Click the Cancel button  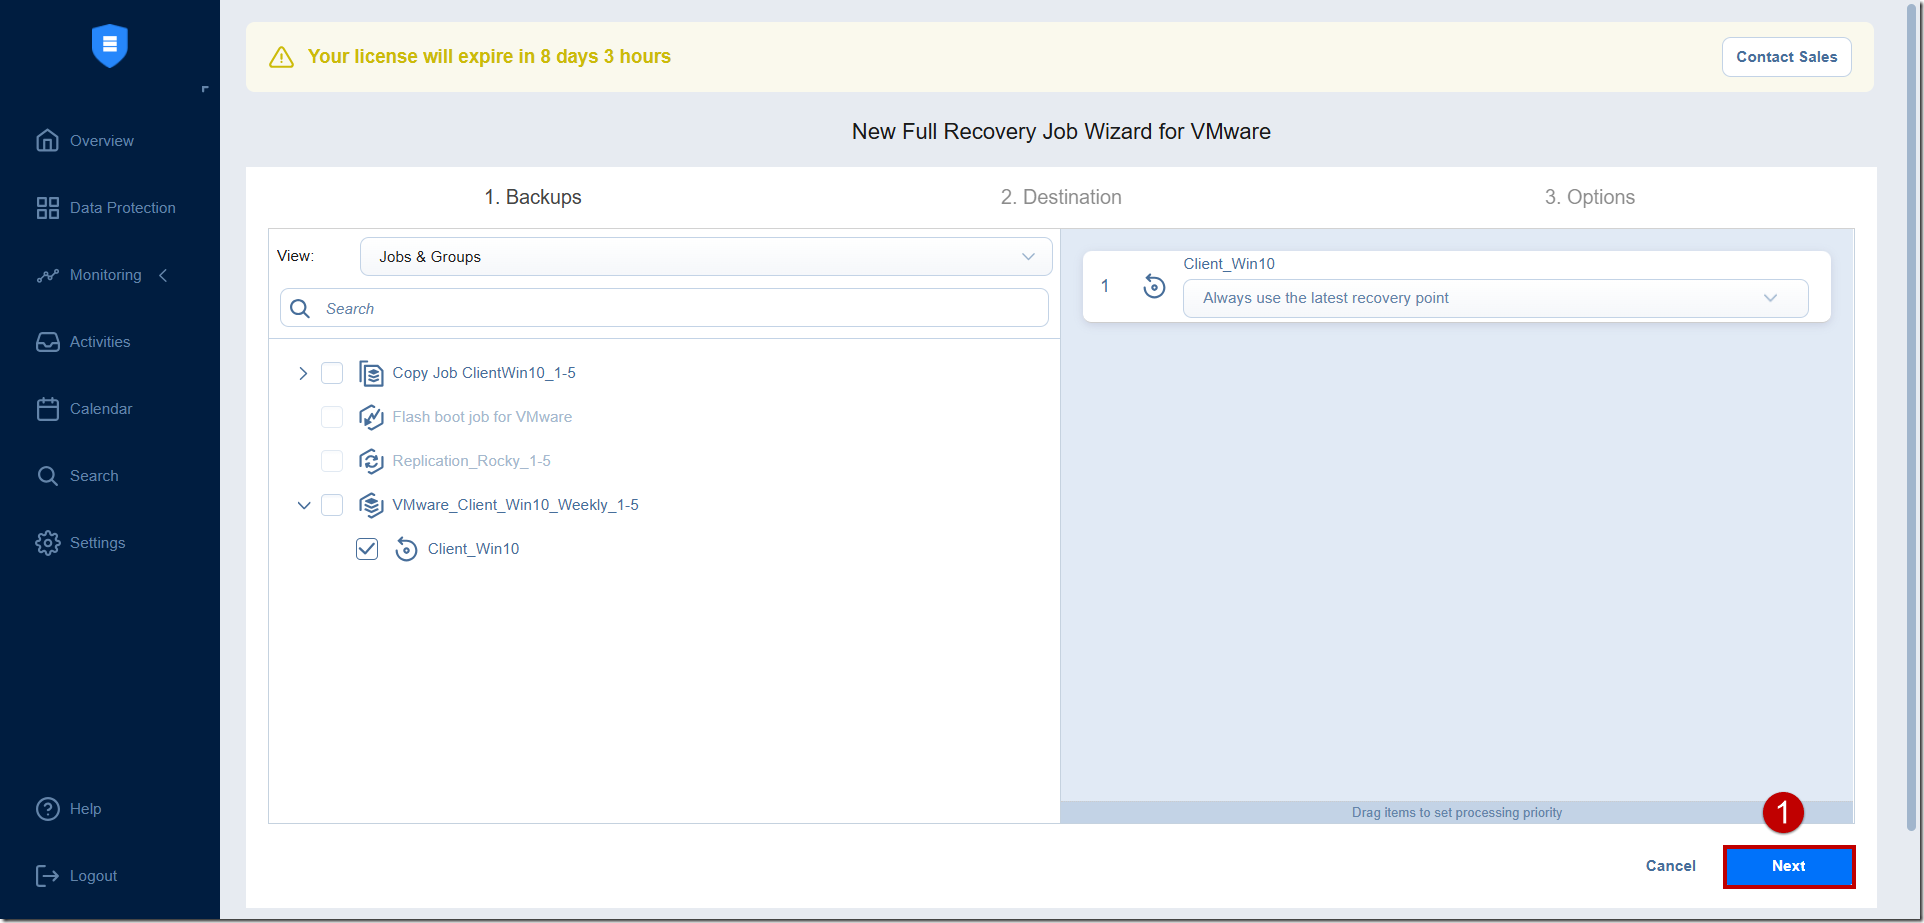point(1670,866)
